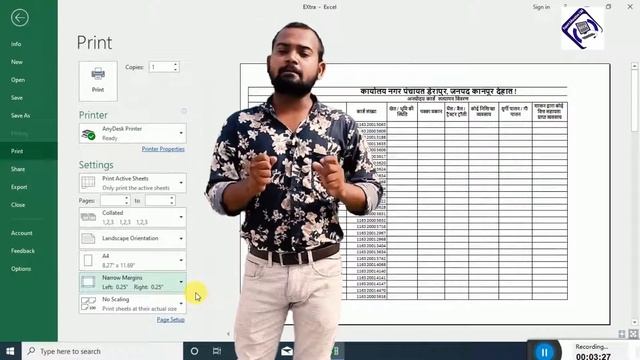Pause the screen recording
Screen dimensions: 640x360
[544, 351]
